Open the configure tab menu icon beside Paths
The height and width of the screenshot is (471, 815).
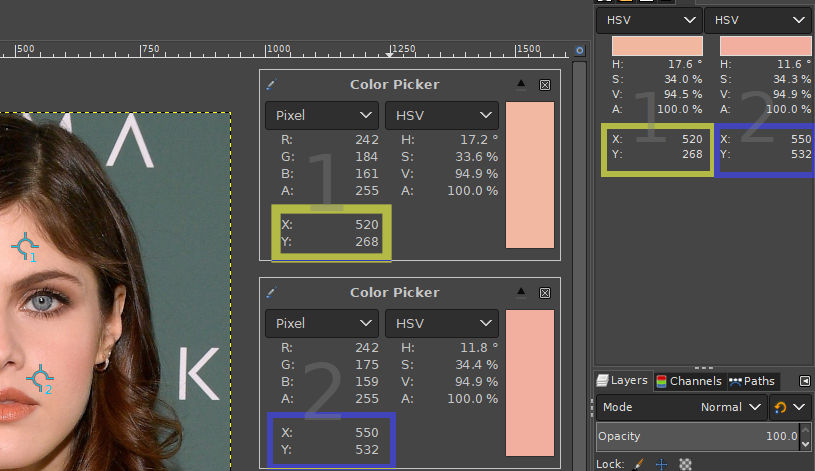pos(805,381)
